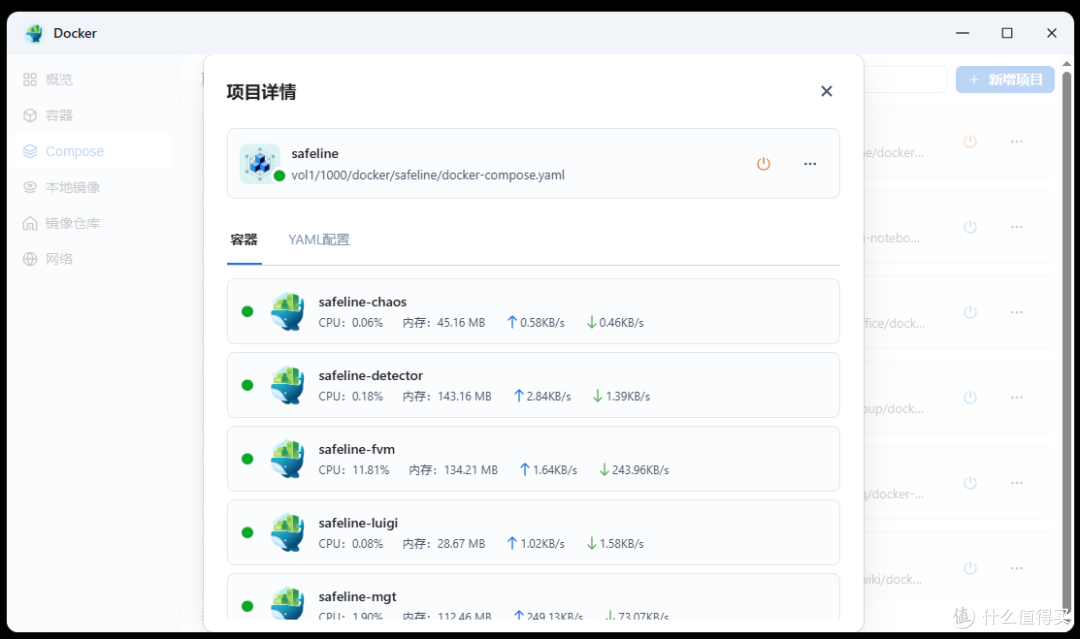Open more options for e/docker... background project
The image size is (1080, 639).
pyautogui.click(x=1017, y=141)
